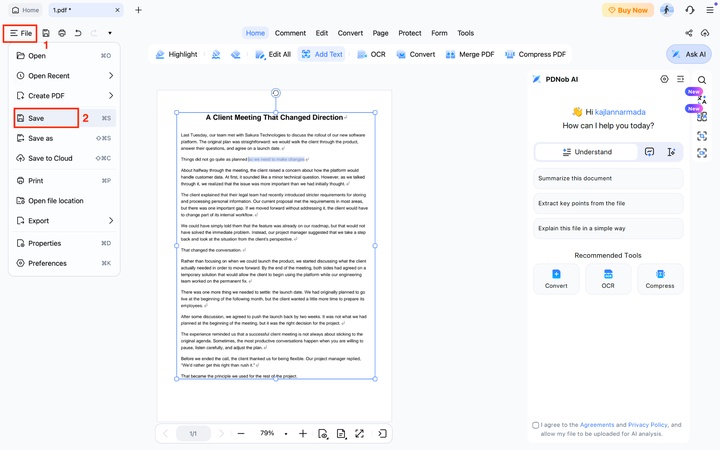Open the quick access toolbar dropdown arrow
This screenshot has width=720, height=450.
(x=110, y=33)
